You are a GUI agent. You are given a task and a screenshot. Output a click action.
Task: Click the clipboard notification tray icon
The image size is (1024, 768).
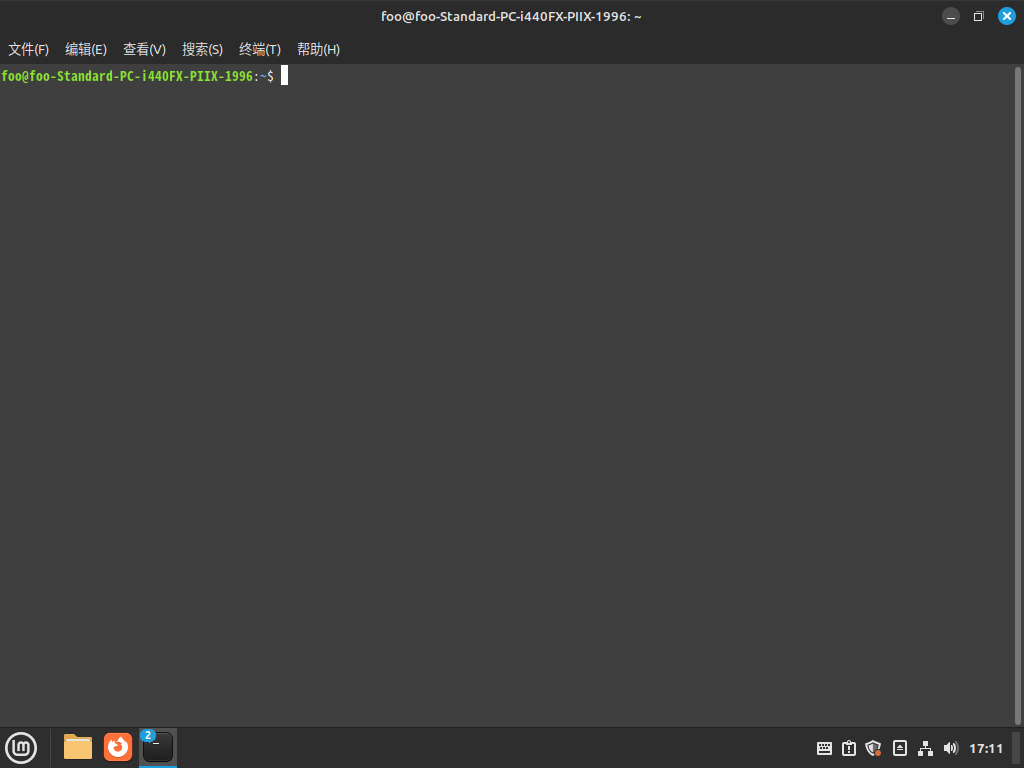(849, 748)
